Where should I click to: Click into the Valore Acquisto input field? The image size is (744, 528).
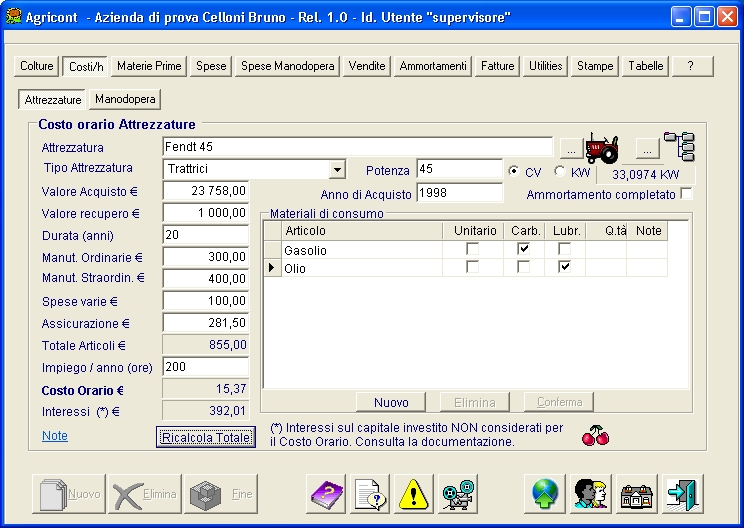click(205, 191)
